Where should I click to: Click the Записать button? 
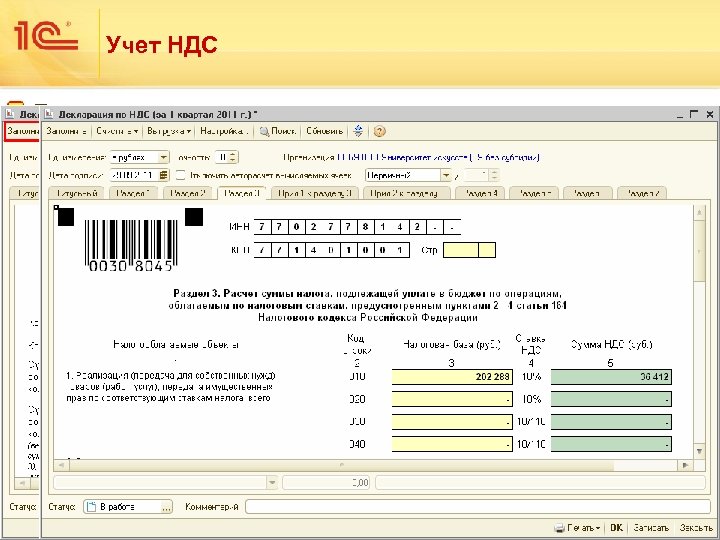[x=651, y=528]
